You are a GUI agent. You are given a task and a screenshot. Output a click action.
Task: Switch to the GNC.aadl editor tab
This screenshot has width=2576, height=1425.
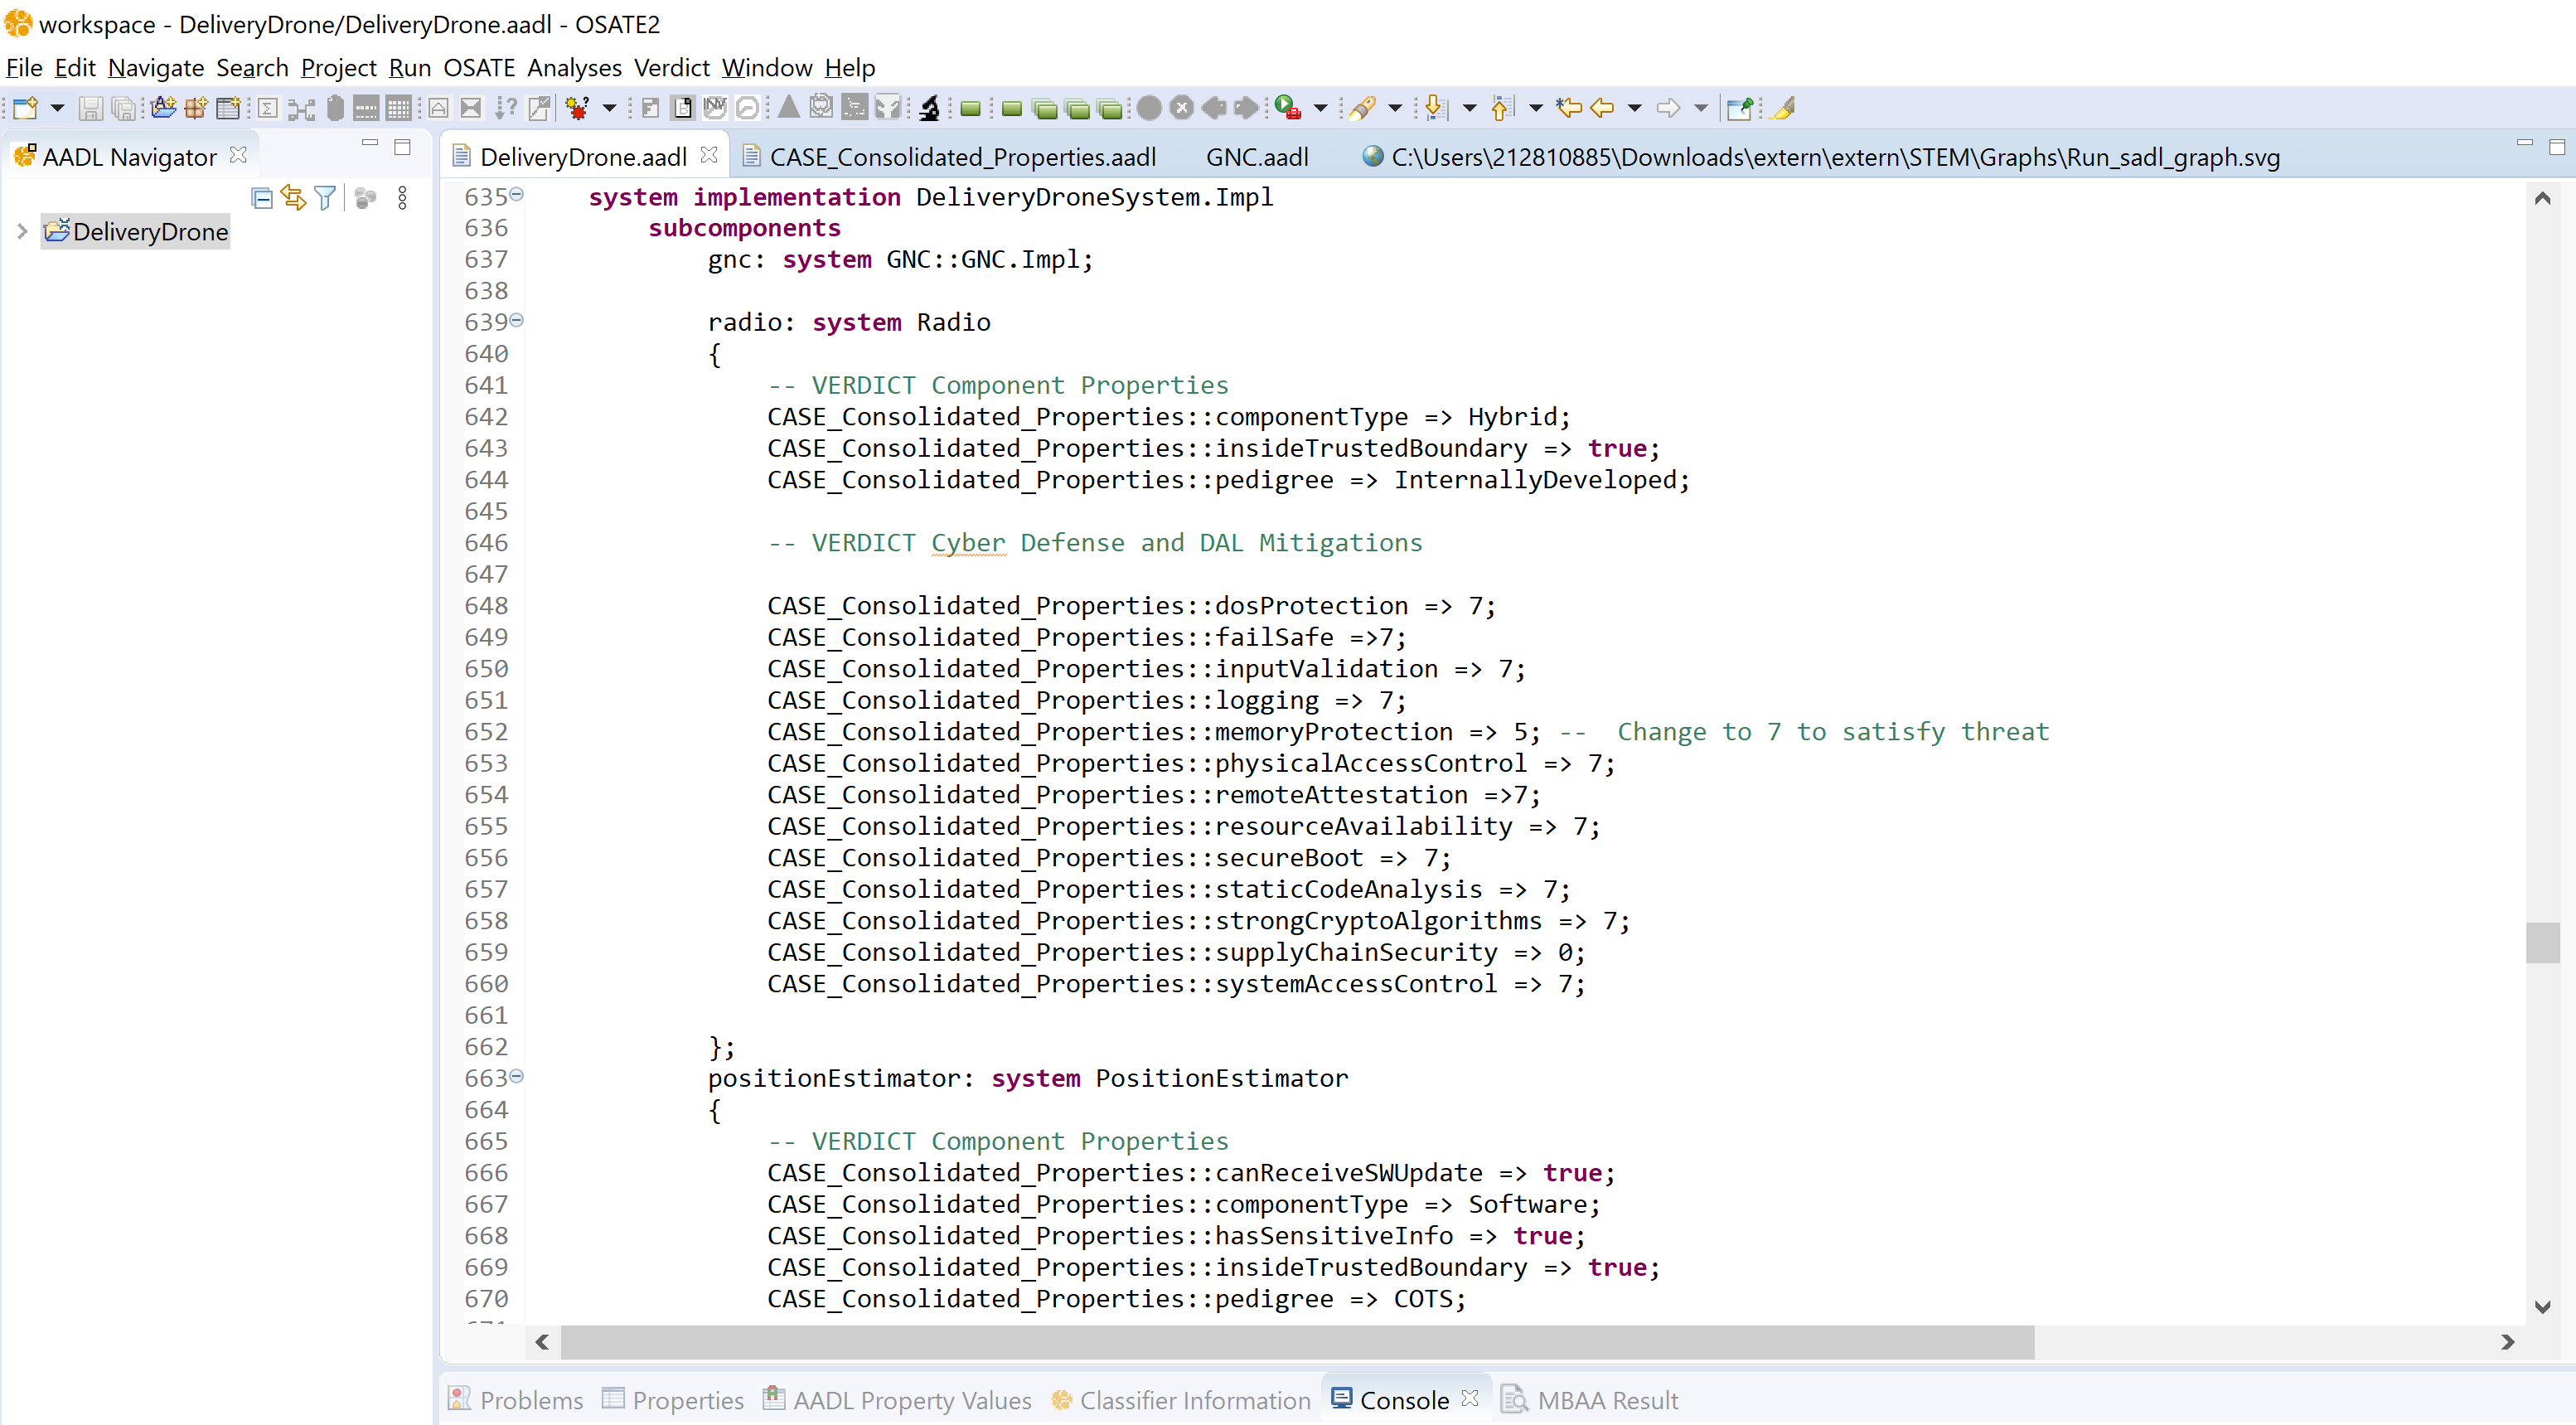(1256, 157)
